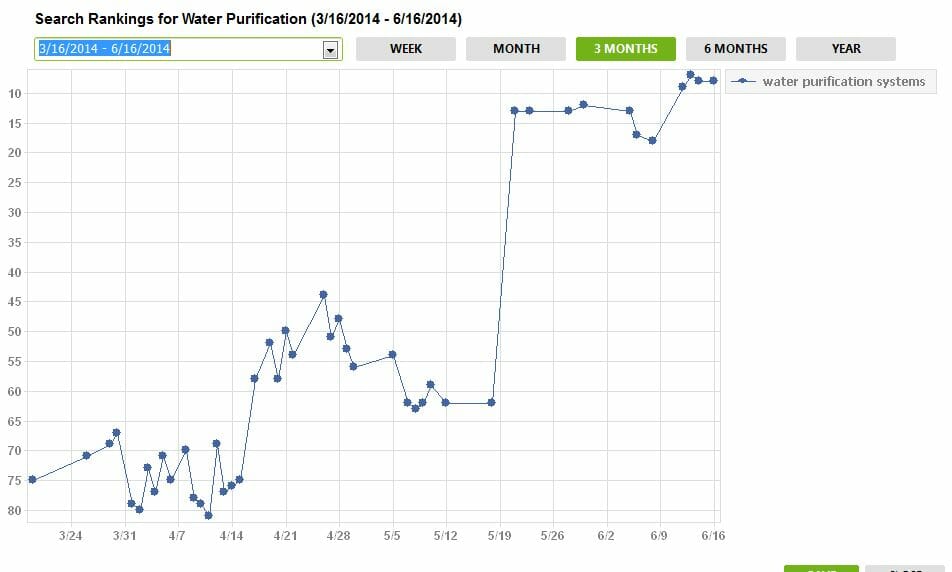Screen dimensions: 952x572
Task: Click the Search Rankings for Water Purification title
Action: click(248, 19)
